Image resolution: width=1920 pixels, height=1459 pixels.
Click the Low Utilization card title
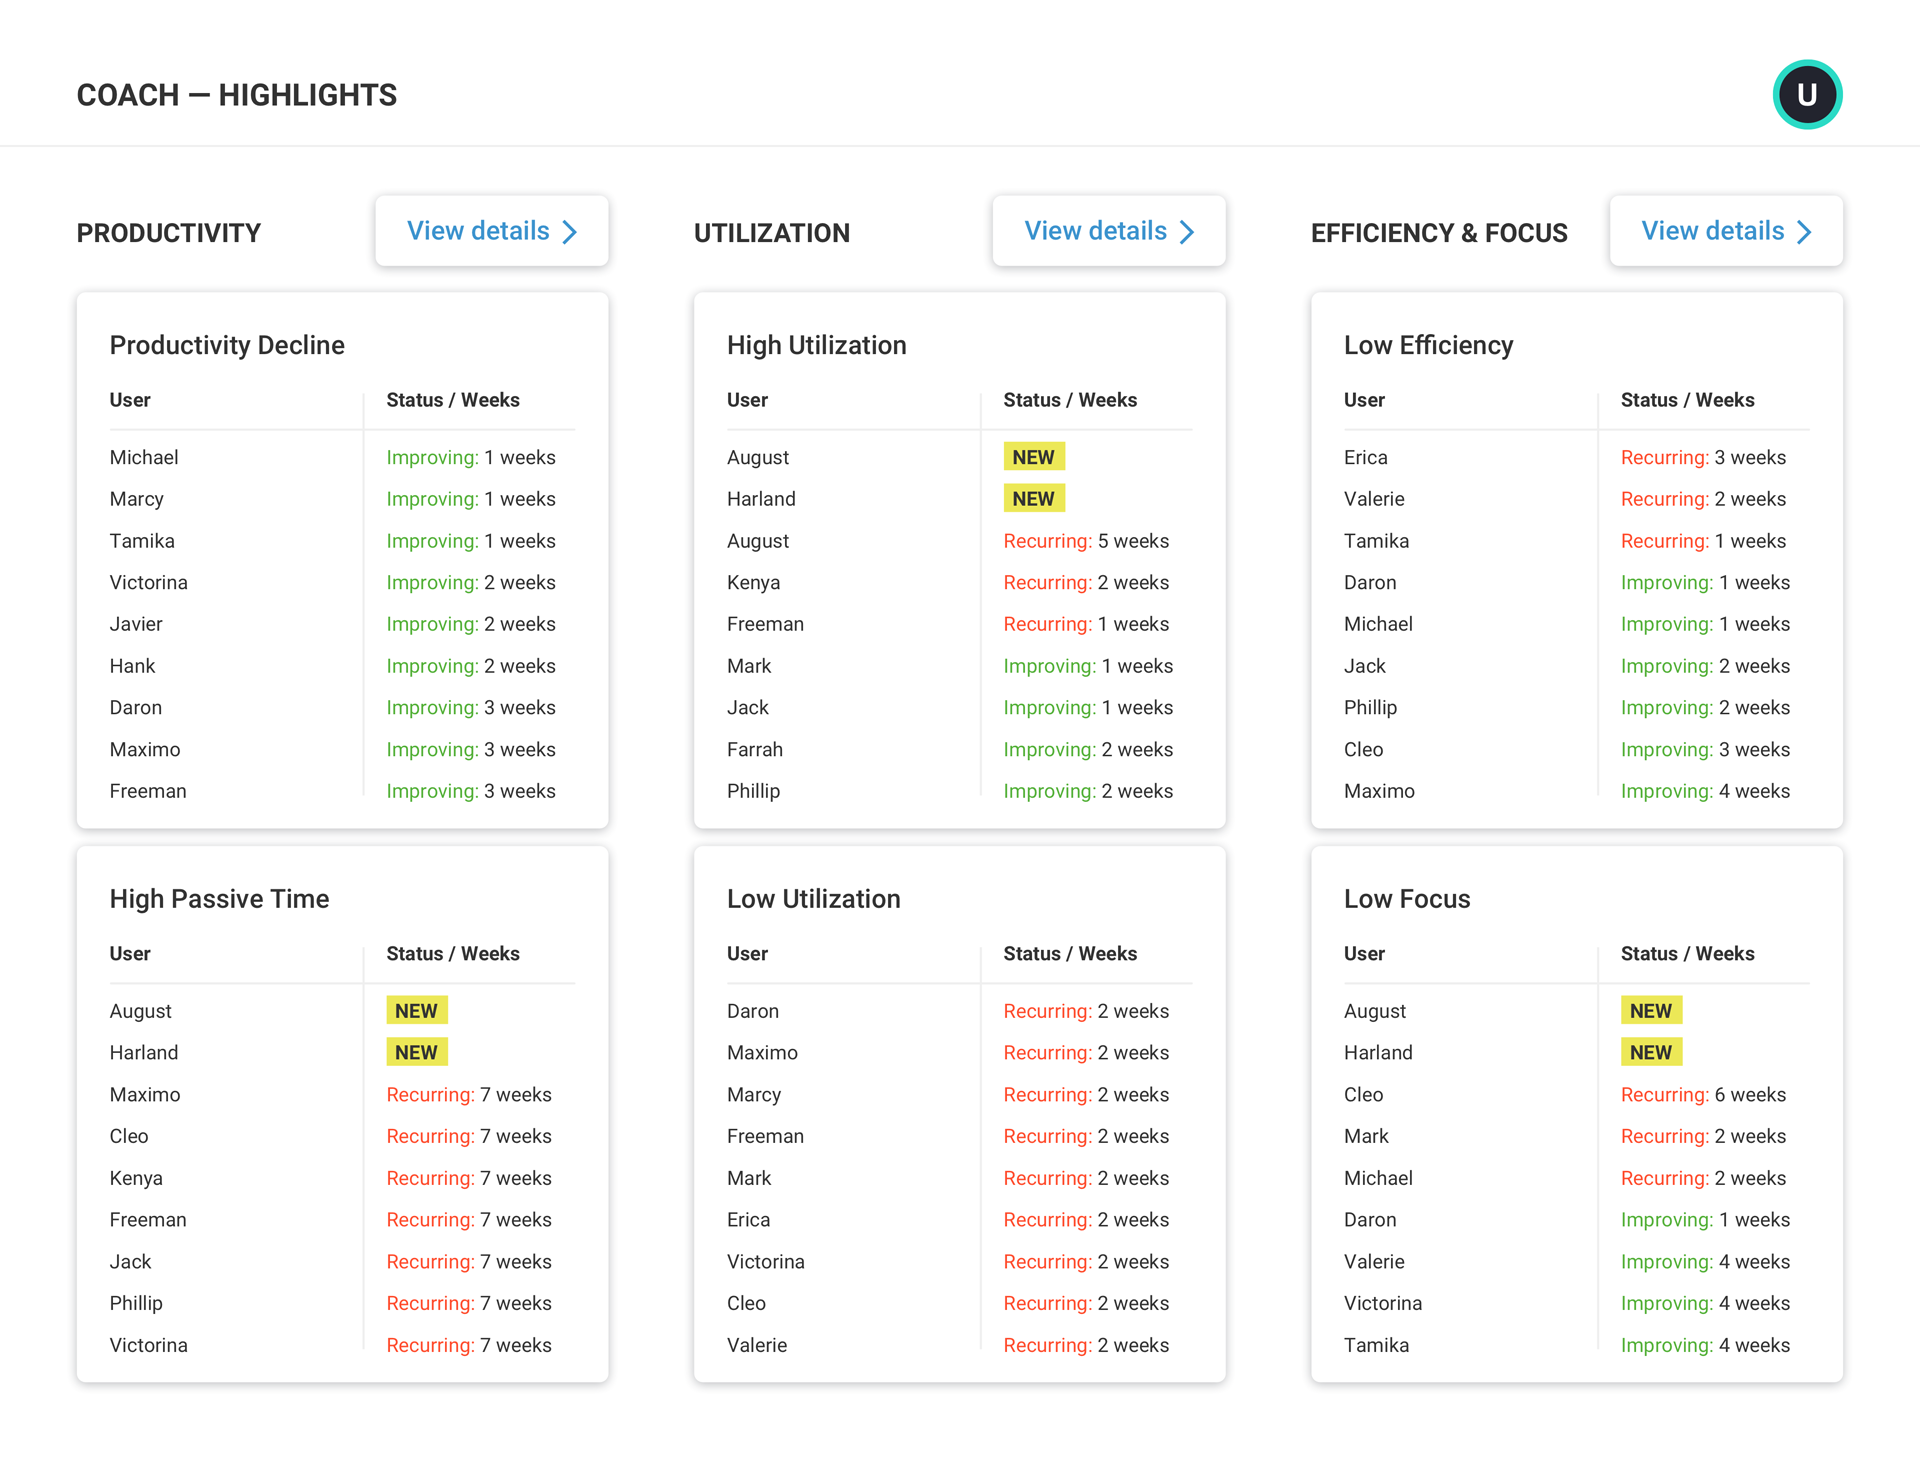813,898
